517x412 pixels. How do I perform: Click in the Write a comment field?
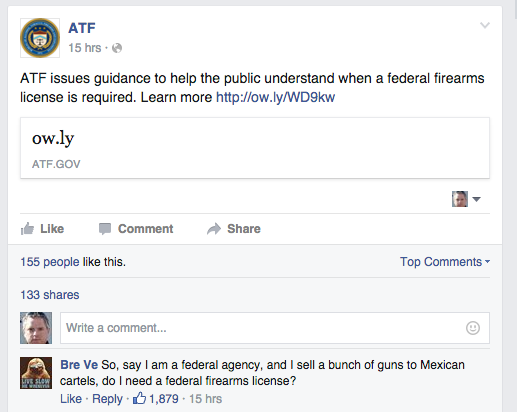(x=275, y=328)
